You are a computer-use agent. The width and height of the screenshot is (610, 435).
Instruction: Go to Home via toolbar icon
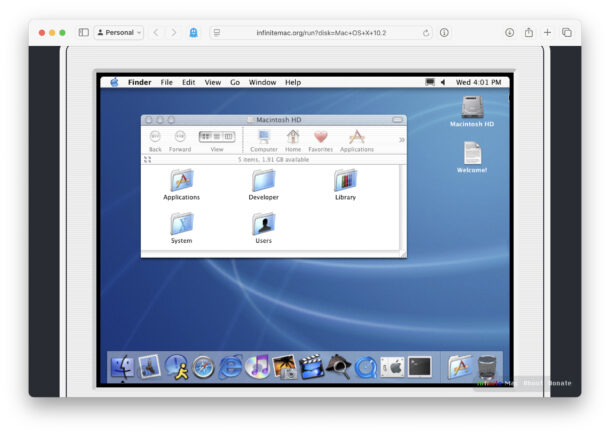[x=293, y=137]
